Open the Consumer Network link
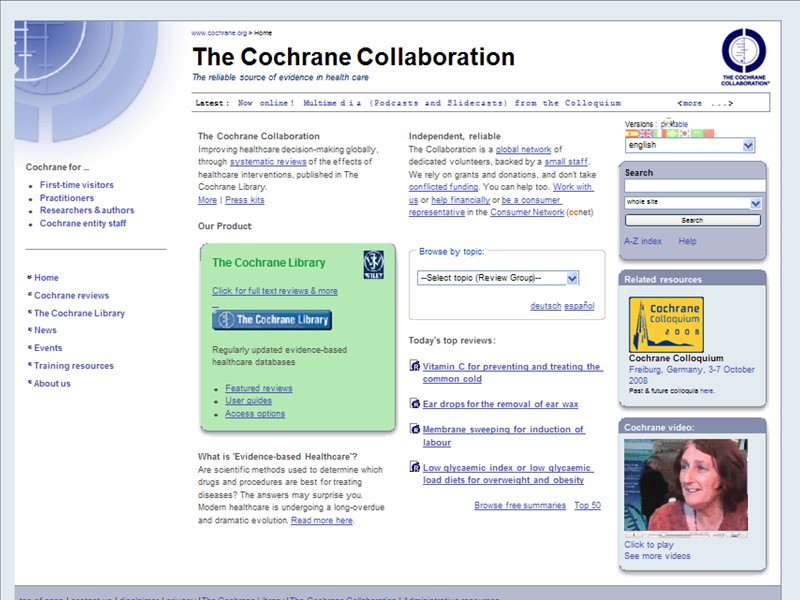 click(x=527, y=212)
